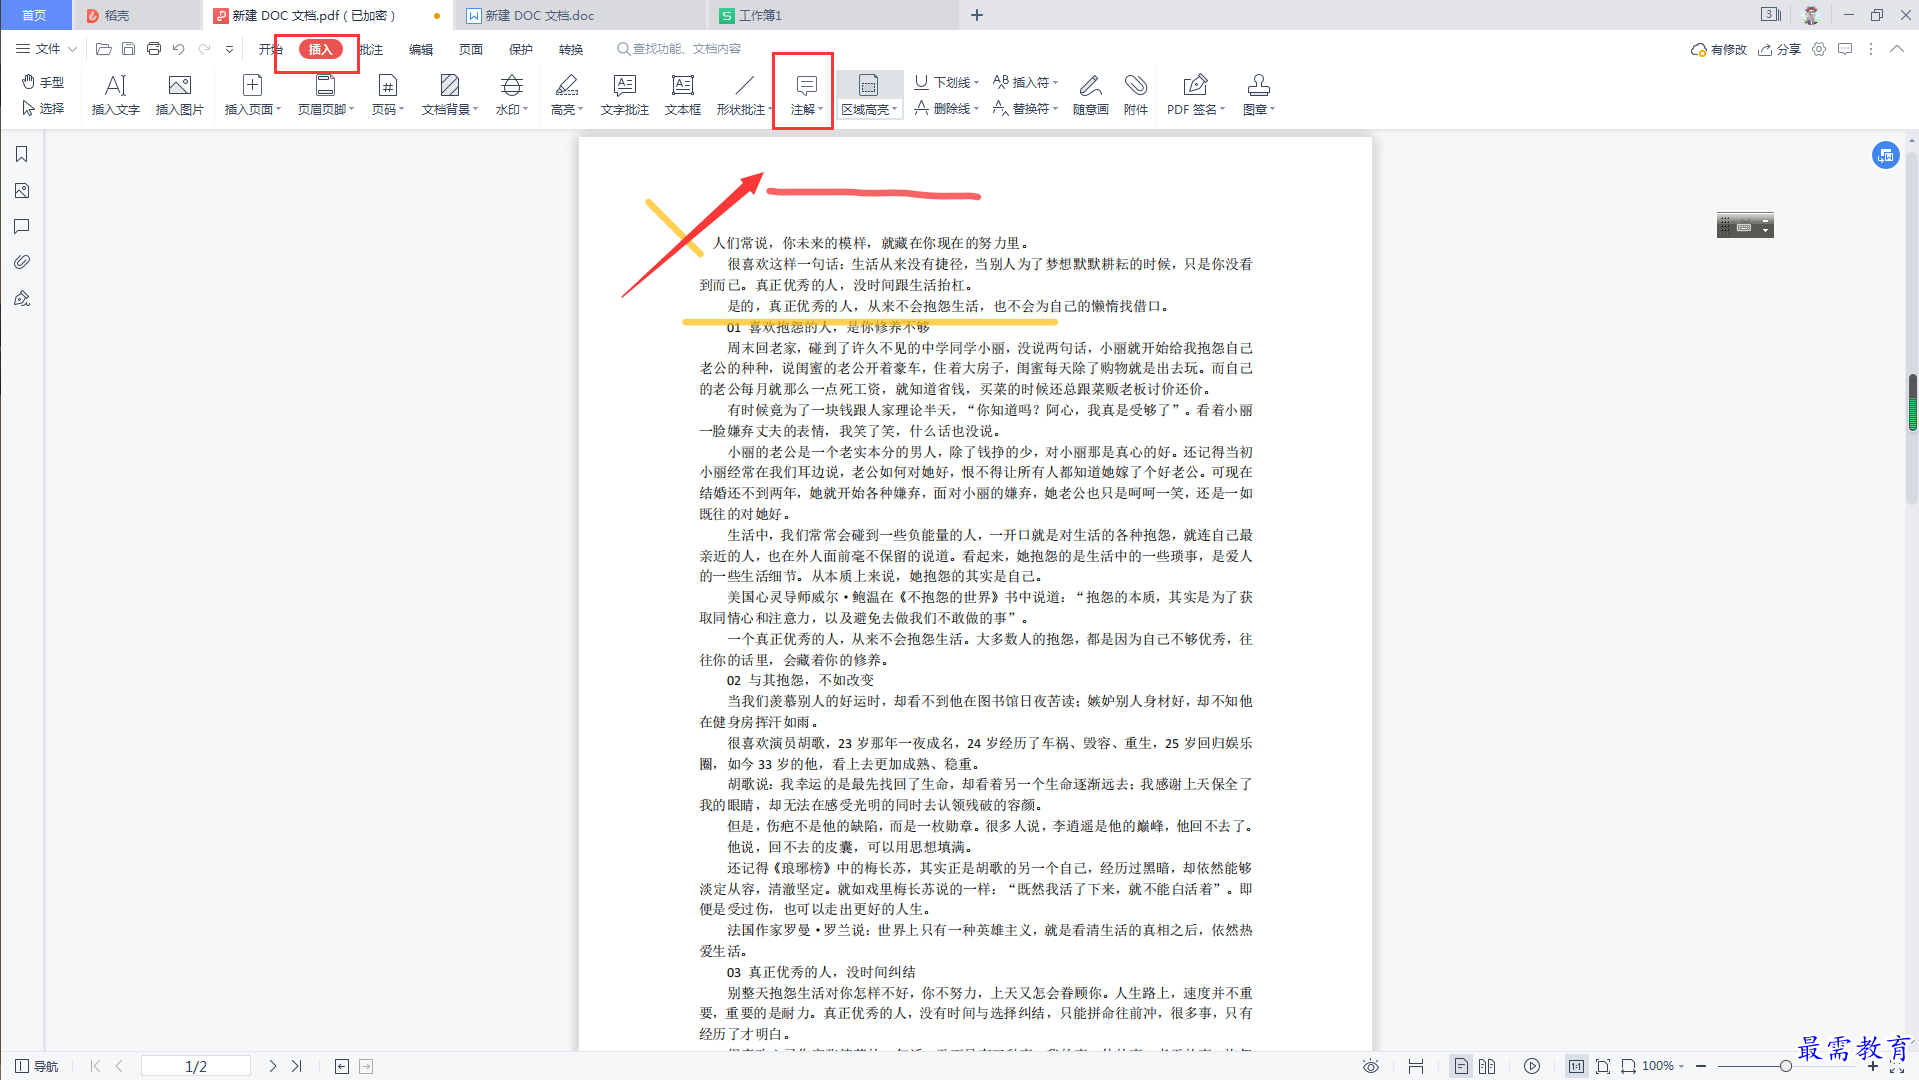Image resolution: width=1919 pixels, height=1080 pixels.
Task: Click the 有修改 cloud status button
Action: [1719, 49]
